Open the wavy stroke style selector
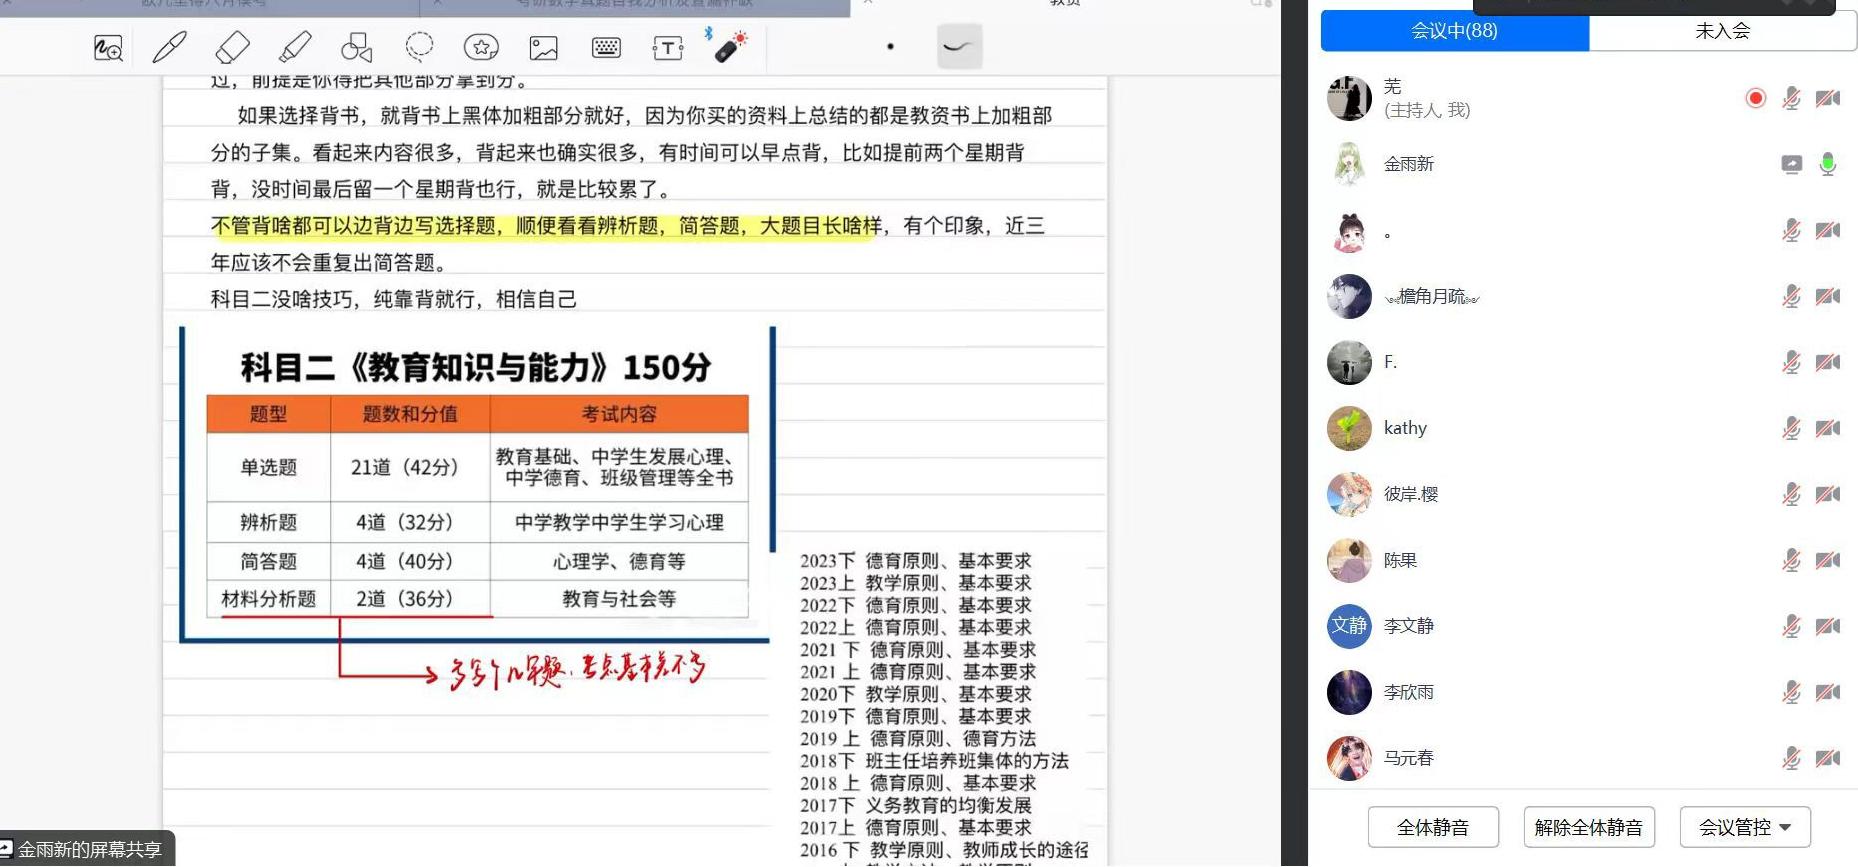Image resolution: width=1858 pixels, height=867 pixels. (x=959, y=46)
